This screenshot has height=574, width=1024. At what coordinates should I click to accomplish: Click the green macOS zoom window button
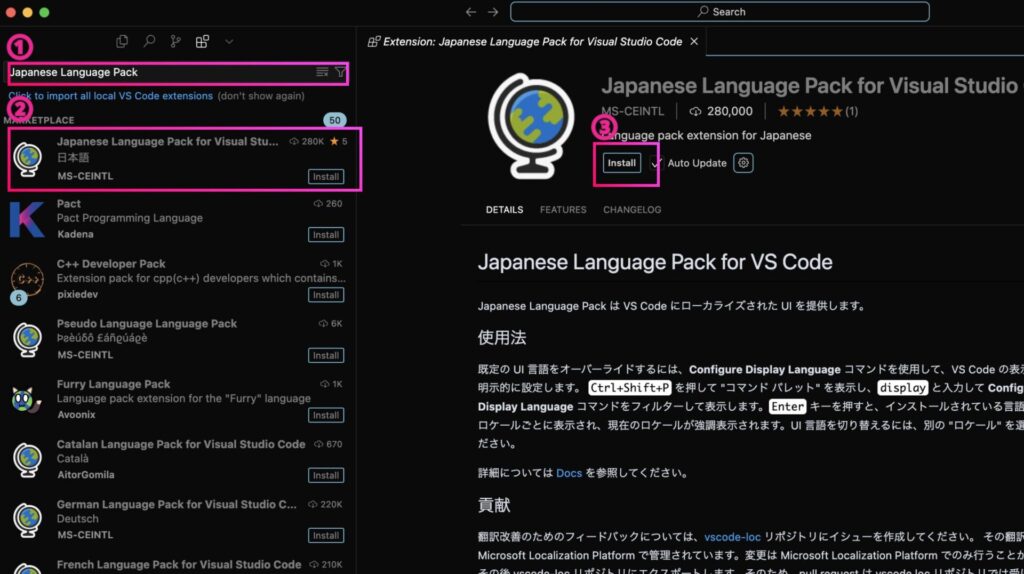[x=44, y=12]
